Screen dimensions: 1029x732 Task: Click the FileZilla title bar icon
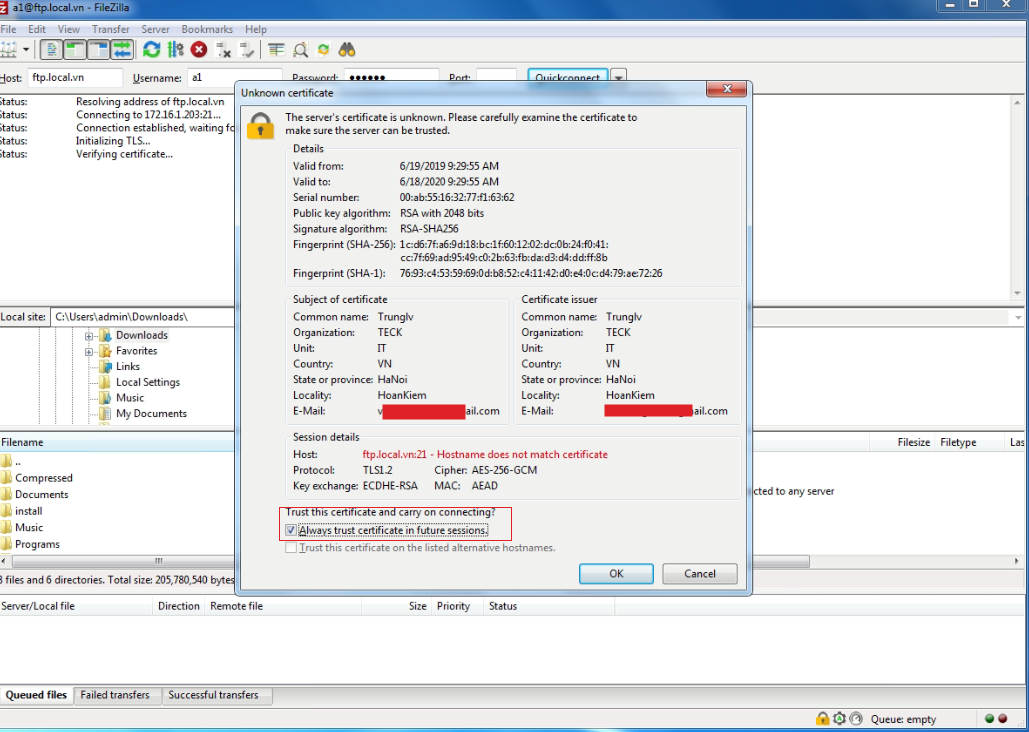click(3, 8)
